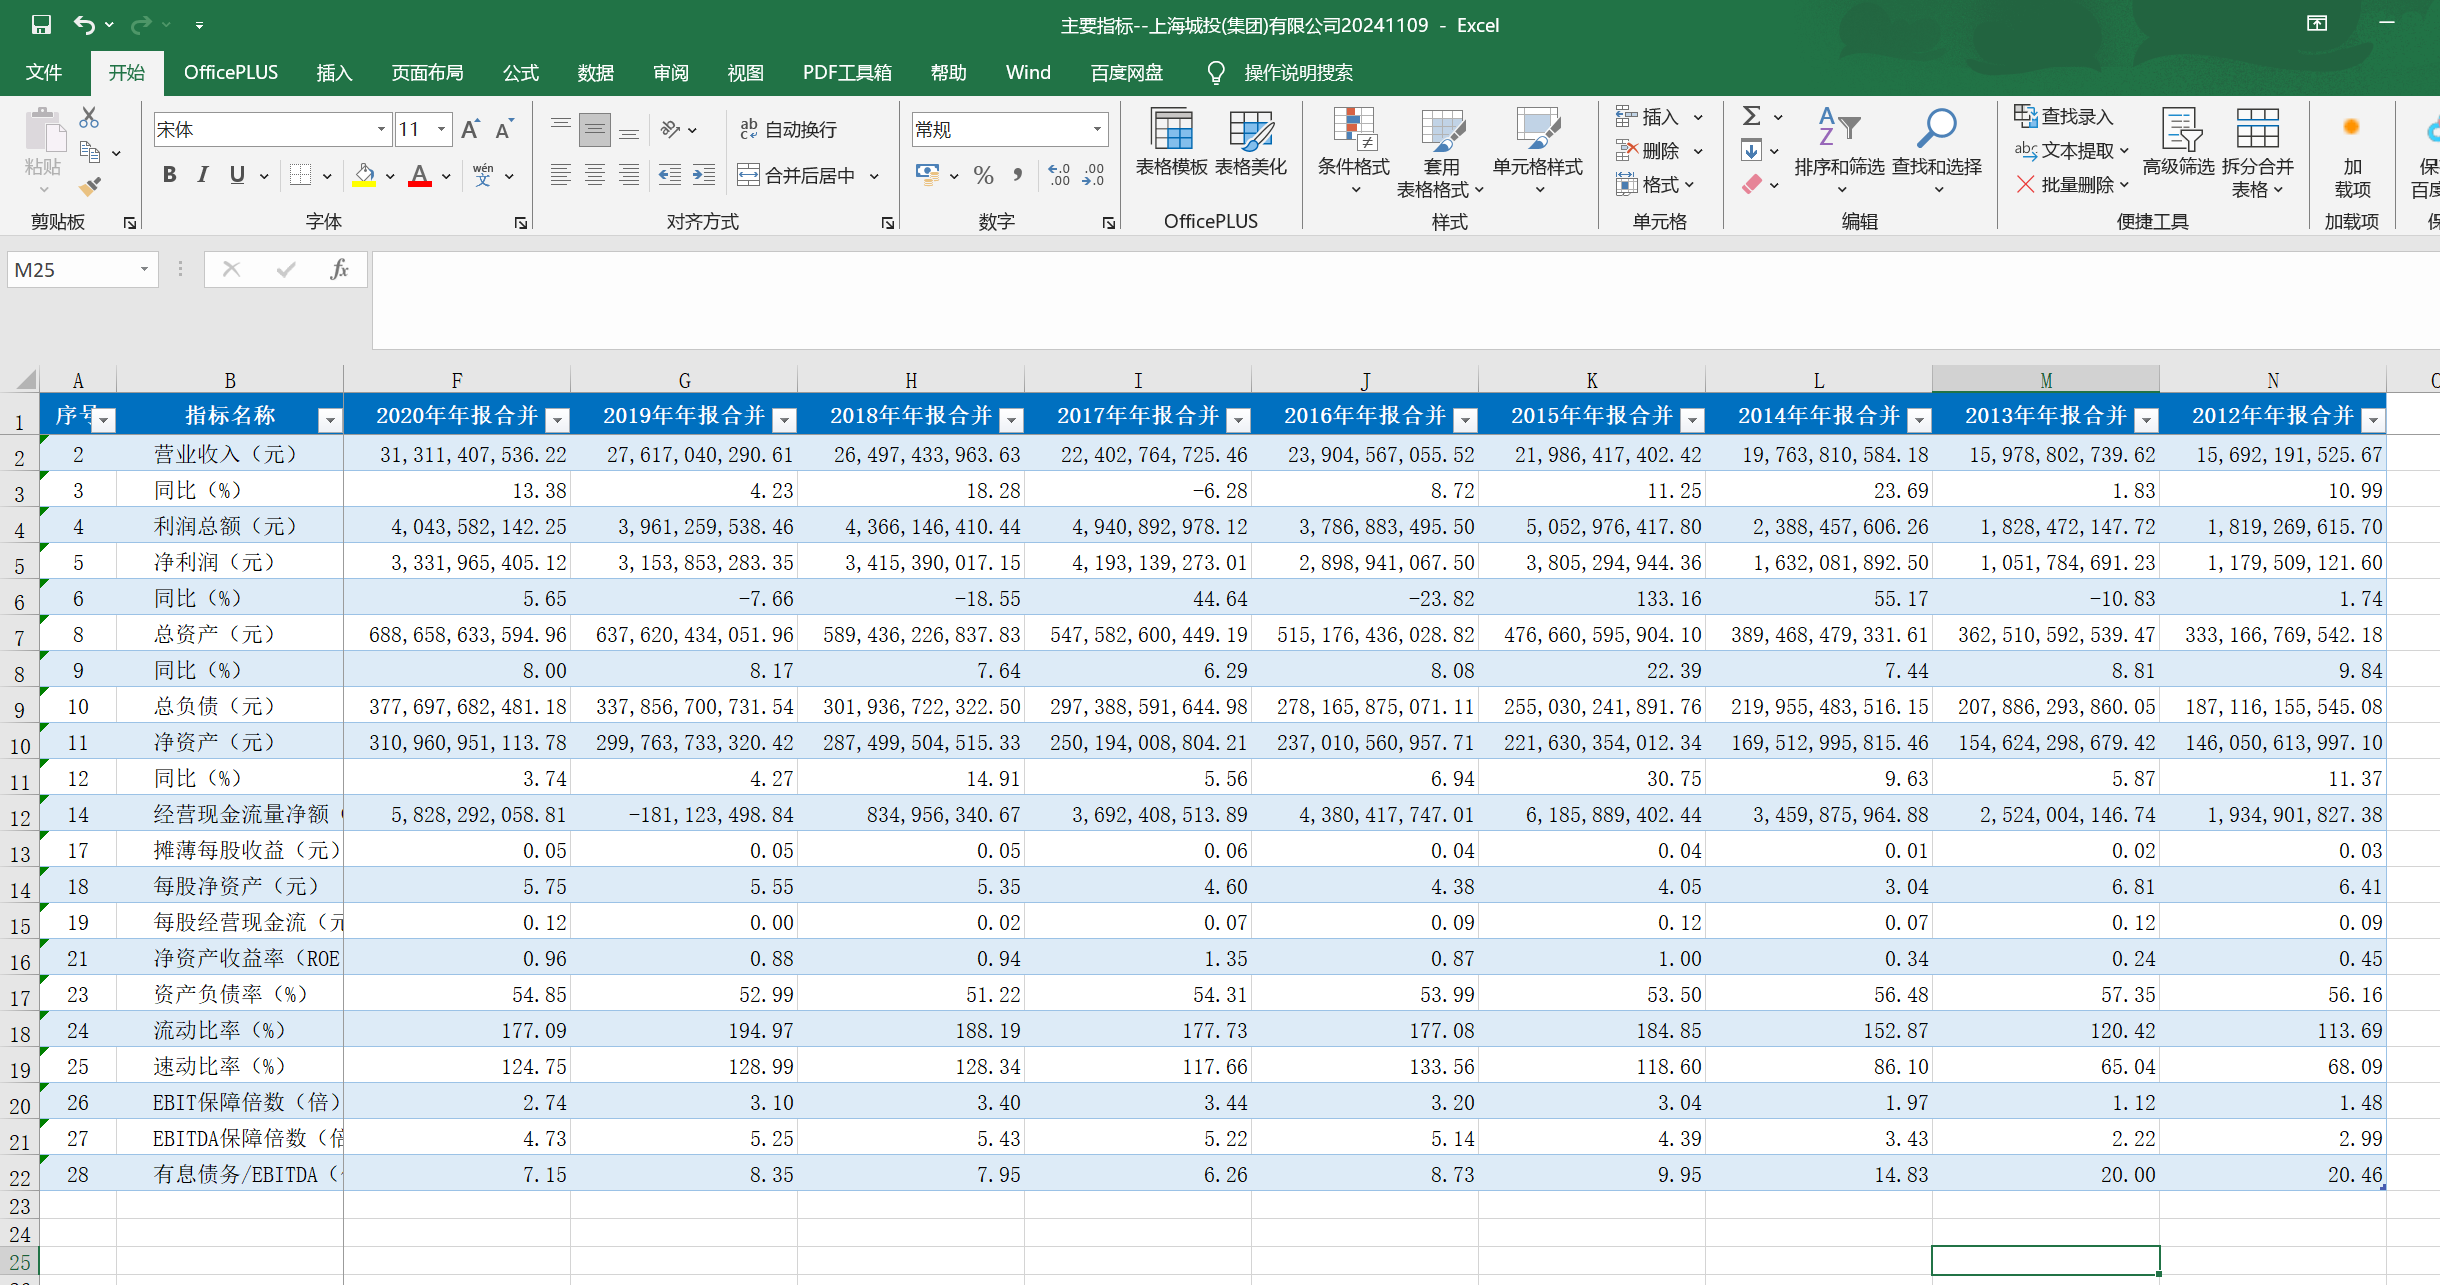Click the increase indent icon
The height and width of the screenshot is (1285, 2440).
click(704, 175)
